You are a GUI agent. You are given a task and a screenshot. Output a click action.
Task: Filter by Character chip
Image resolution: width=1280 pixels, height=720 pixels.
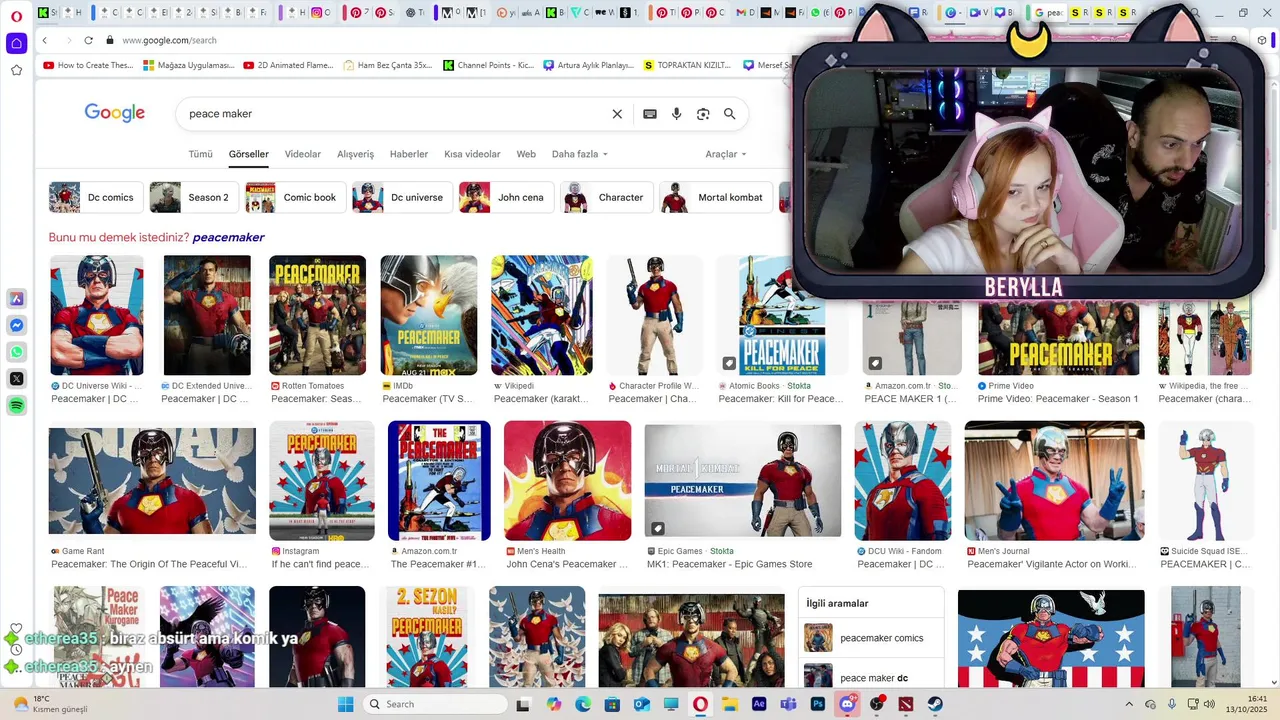[x=607, y=197]
